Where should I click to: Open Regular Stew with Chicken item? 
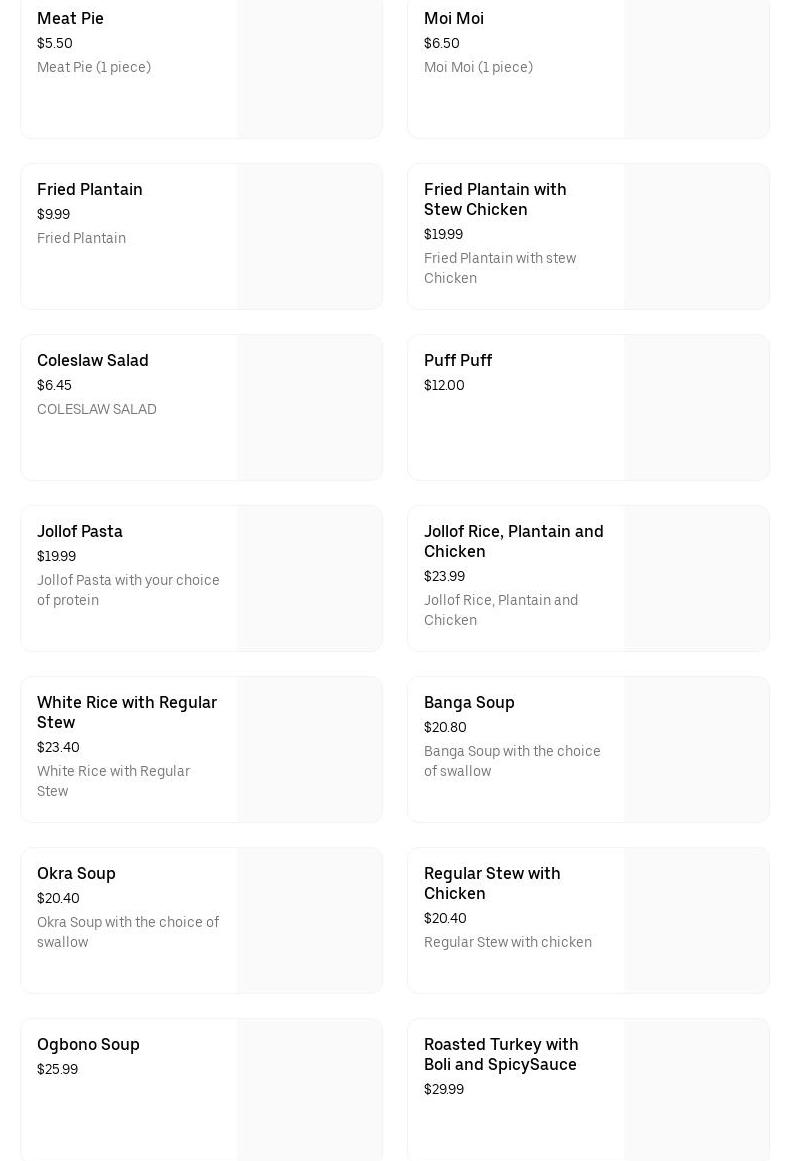point(492,884)
